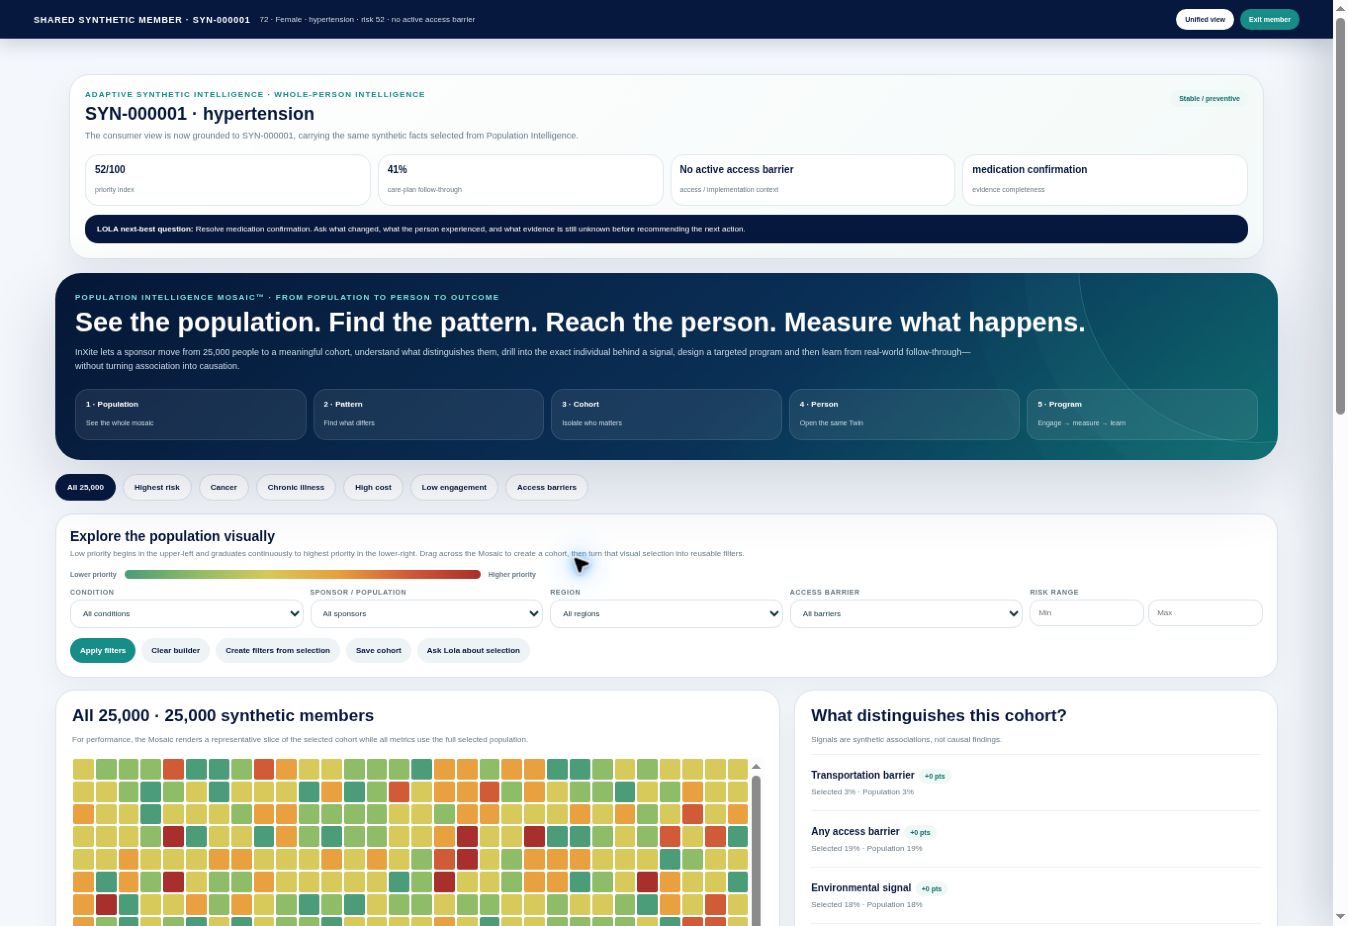Open the Sponsor / Population dropdown

click(426, 613)
